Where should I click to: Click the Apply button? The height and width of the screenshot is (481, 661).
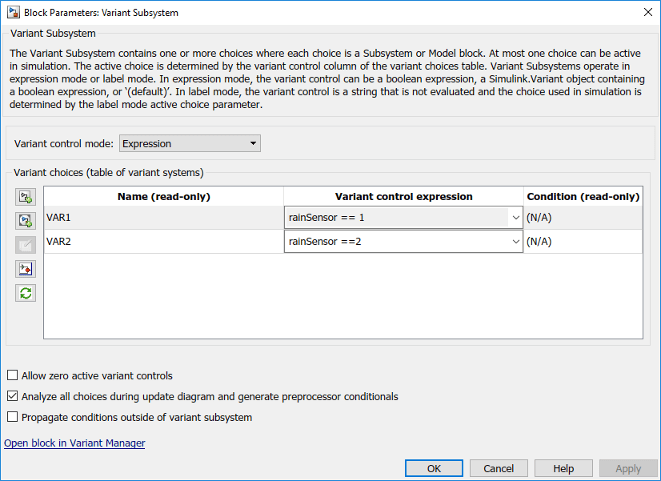point(628,468)
